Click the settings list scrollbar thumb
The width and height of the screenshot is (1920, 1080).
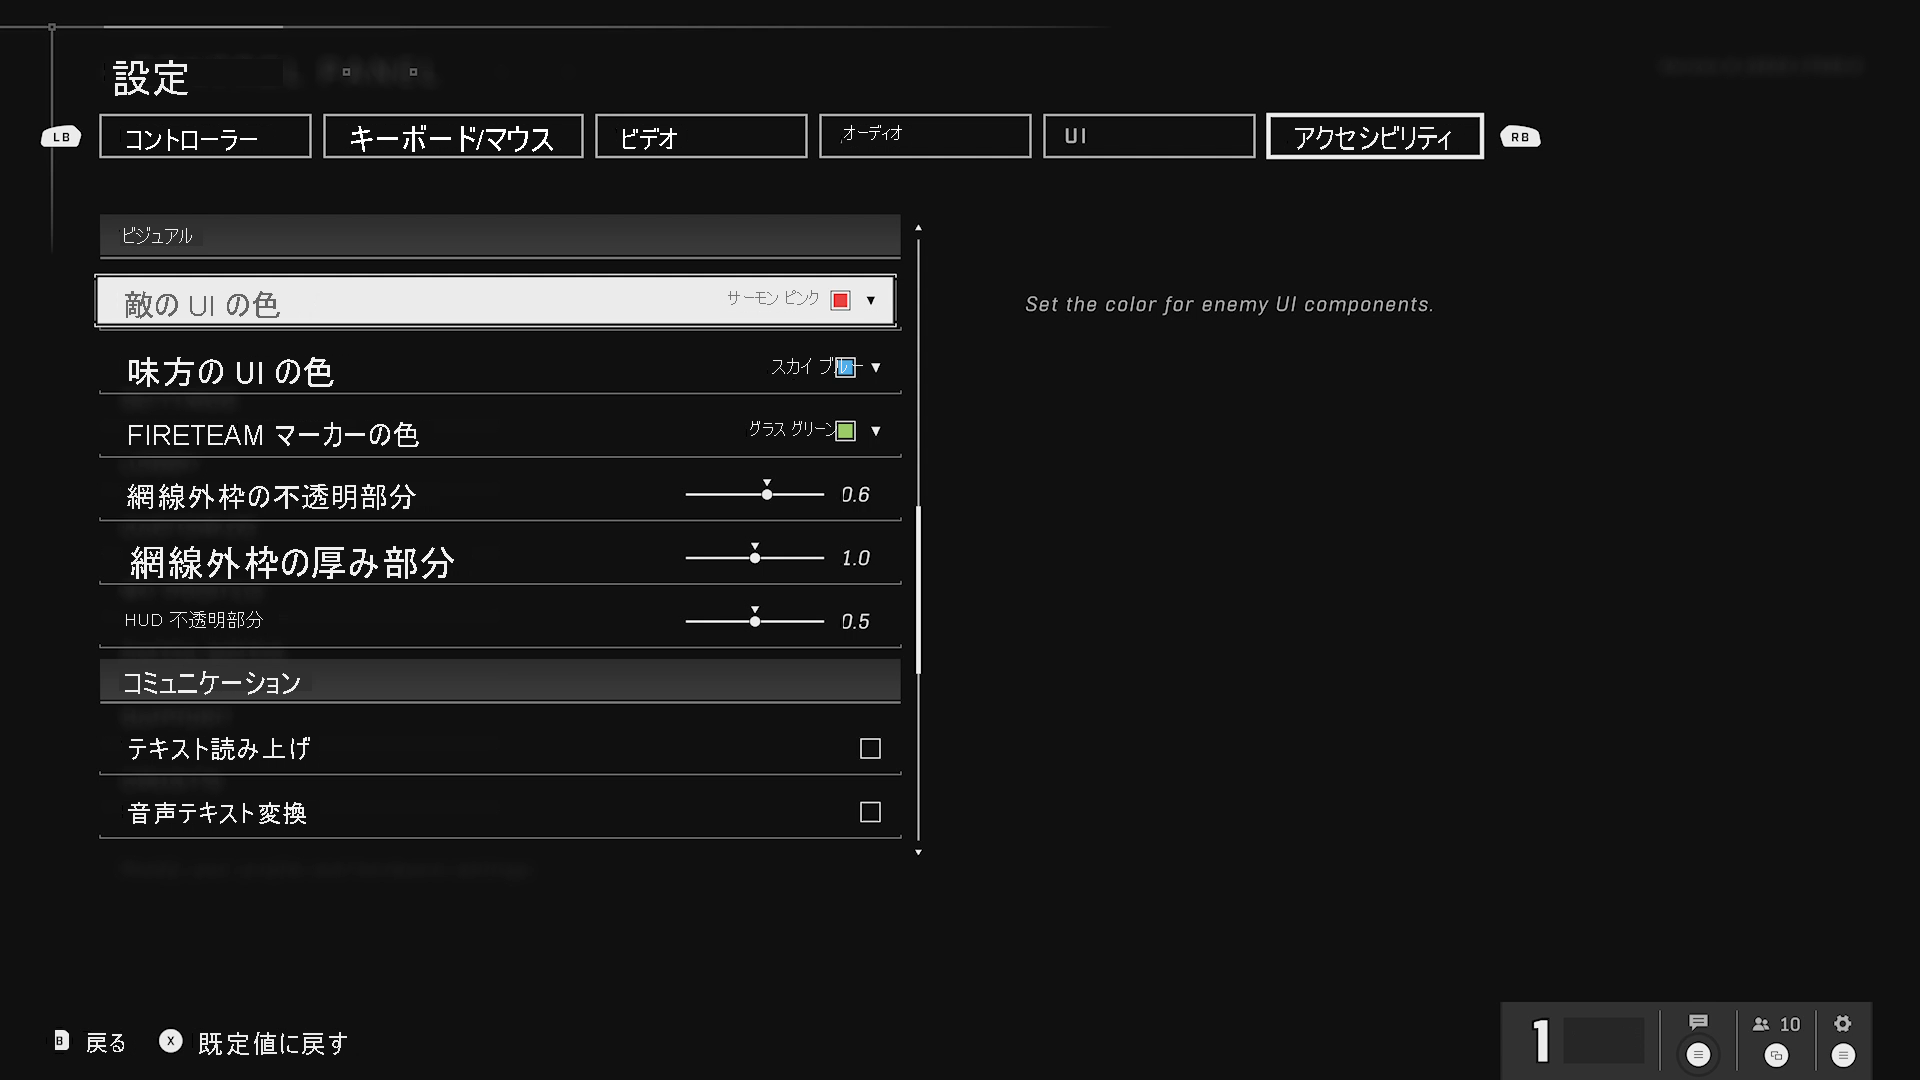(x=918, y=590)
